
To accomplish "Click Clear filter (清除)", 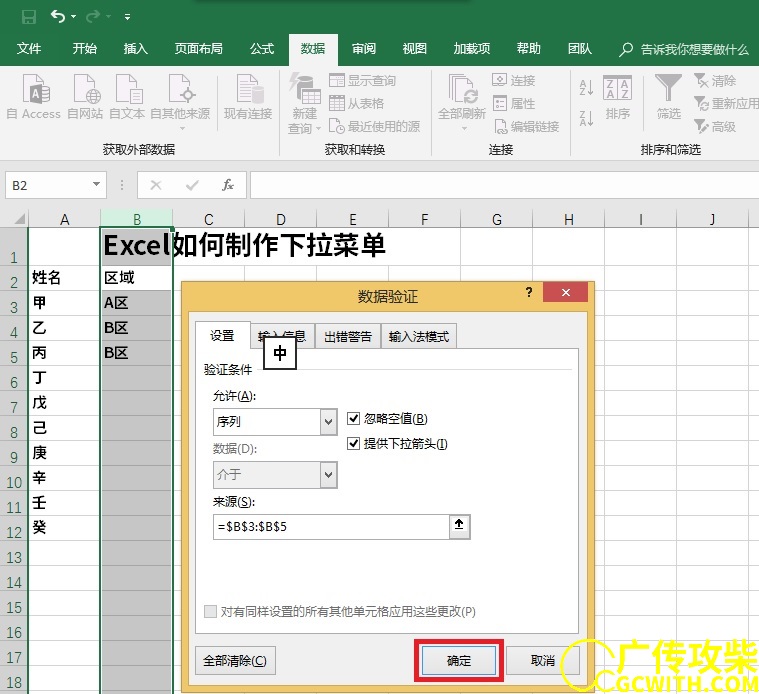I will (715, 80).
